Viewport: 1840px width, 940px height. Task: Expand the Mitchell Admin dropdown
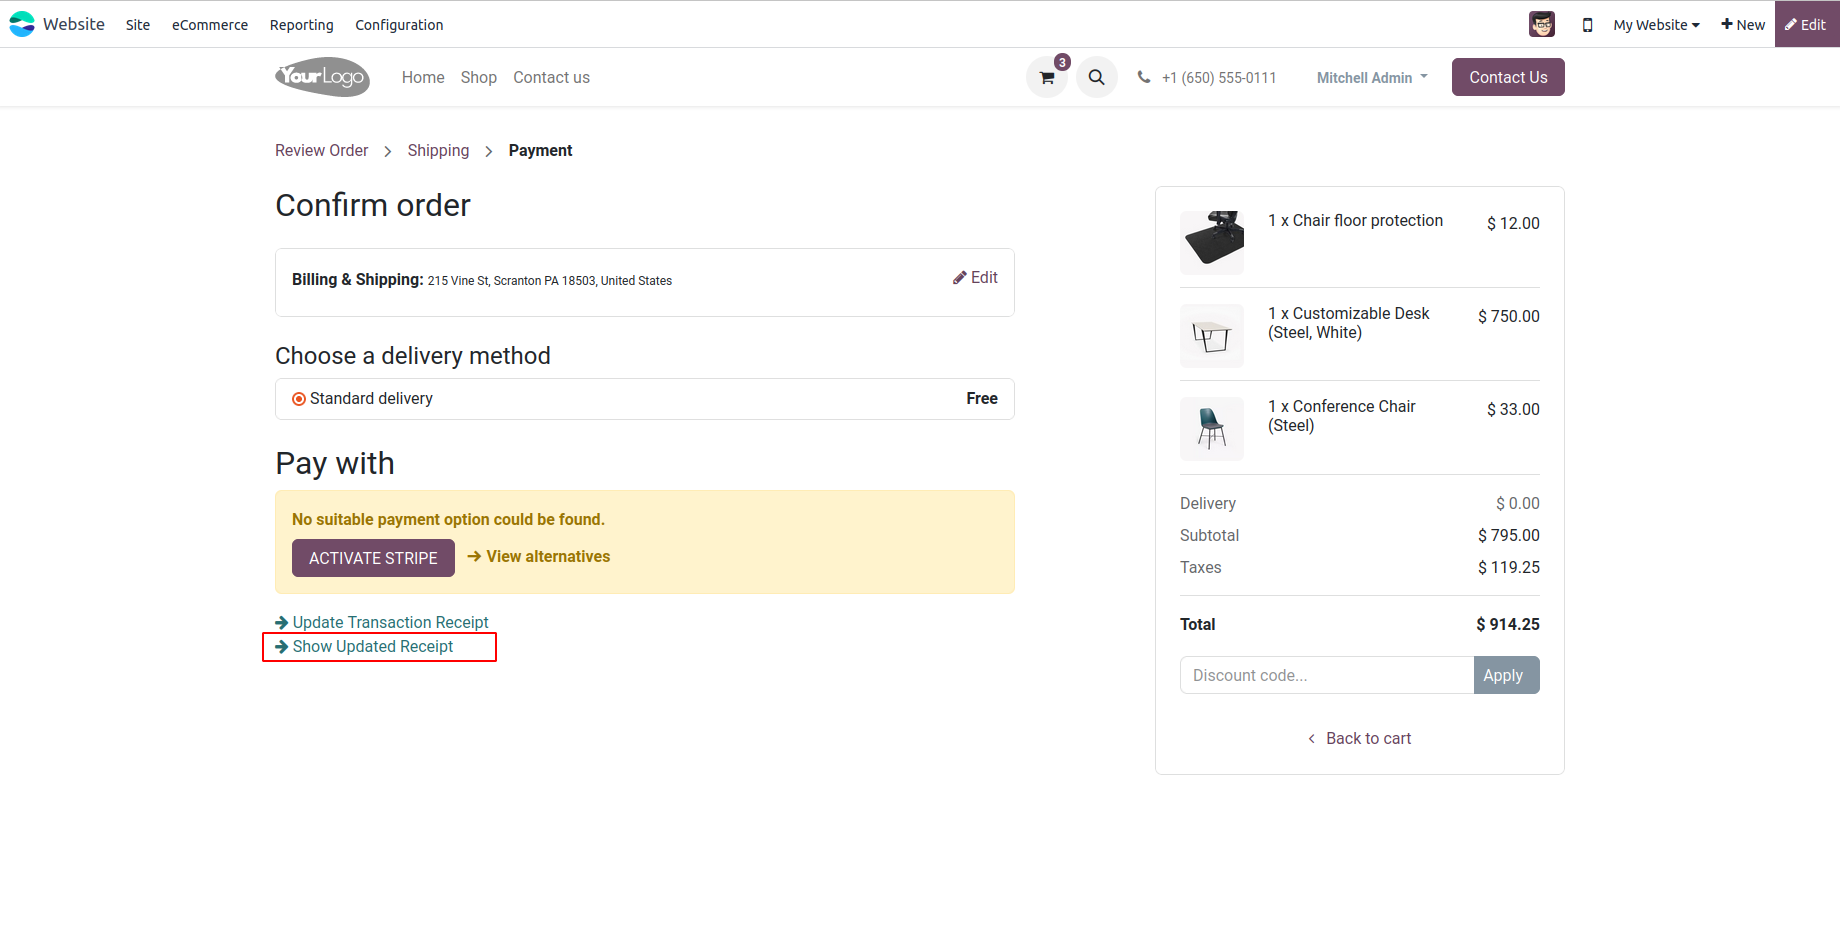(1372, 77)
